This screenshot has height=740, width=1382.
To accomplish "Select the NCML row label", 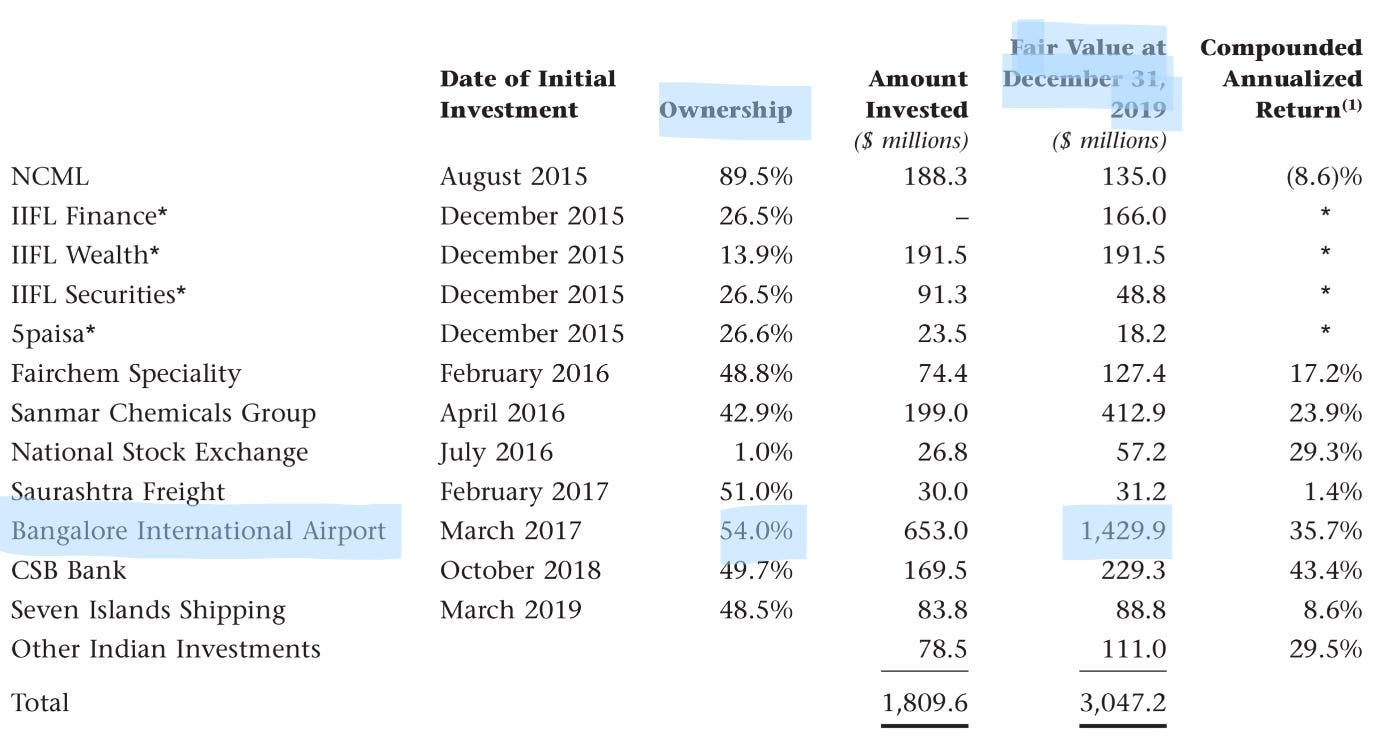I will pyautogui.click(x=50, y=177).
